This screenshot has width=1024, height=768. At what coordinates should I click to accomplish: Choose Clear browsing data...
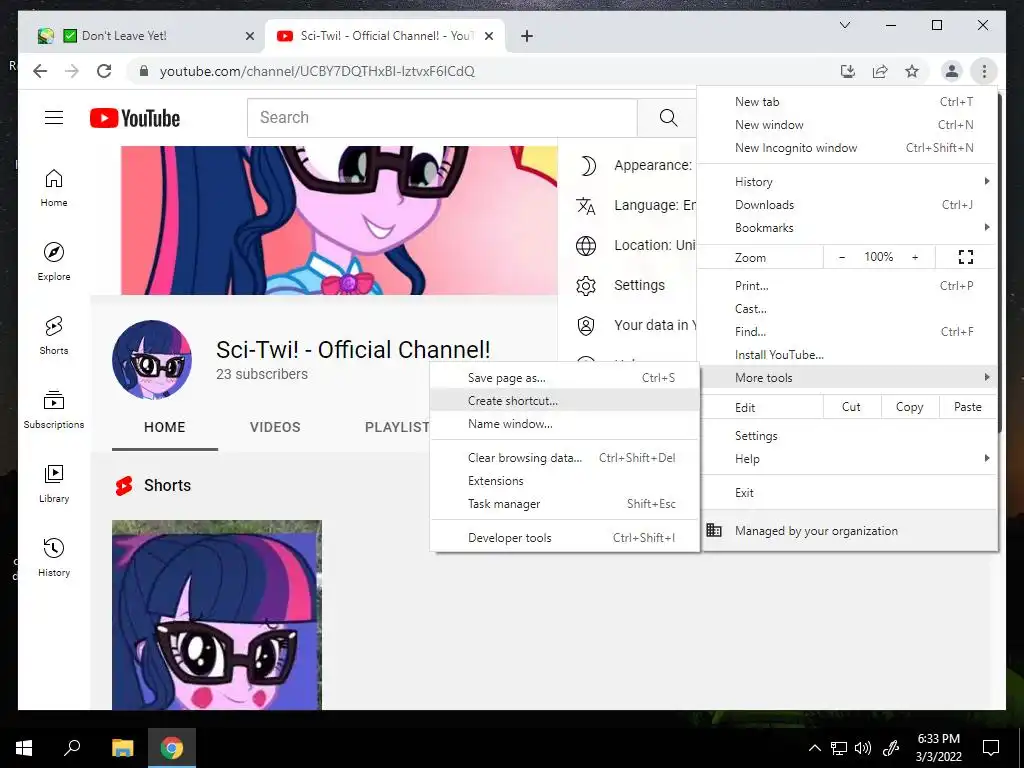click(x=564, y=458)
